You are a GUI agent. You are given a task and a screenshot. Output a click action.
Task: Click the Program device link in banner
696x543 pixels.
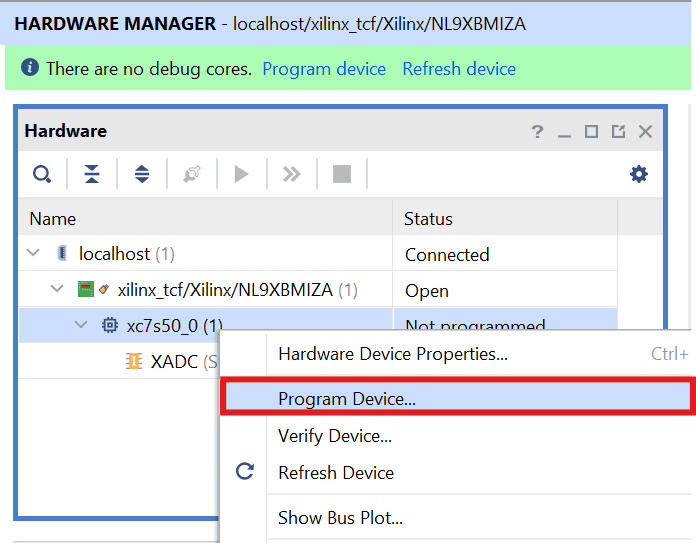point(324,69)
